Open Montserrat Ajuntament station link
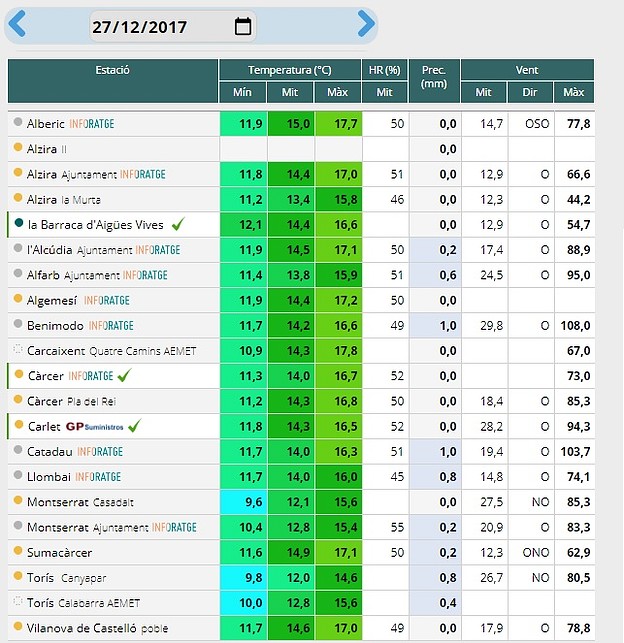The image size is (624, 643). pyautogui.click(x=88, y=527)
